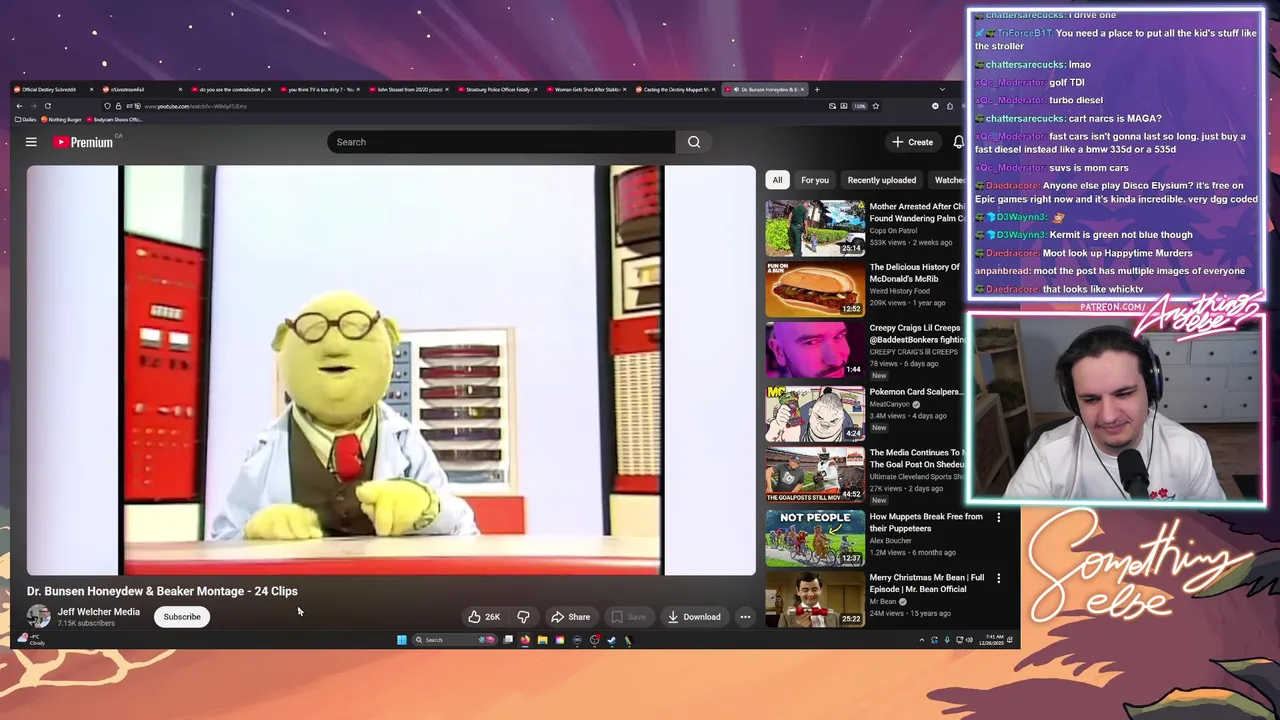1280x720 pixels.
Task: Click the video player to pause
Action: [391, 370]
